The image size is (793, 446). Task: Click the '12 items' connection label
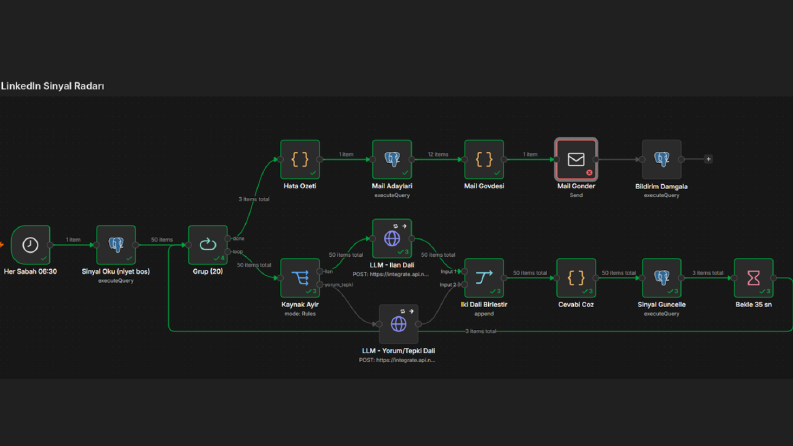click(x=438, y=154)
